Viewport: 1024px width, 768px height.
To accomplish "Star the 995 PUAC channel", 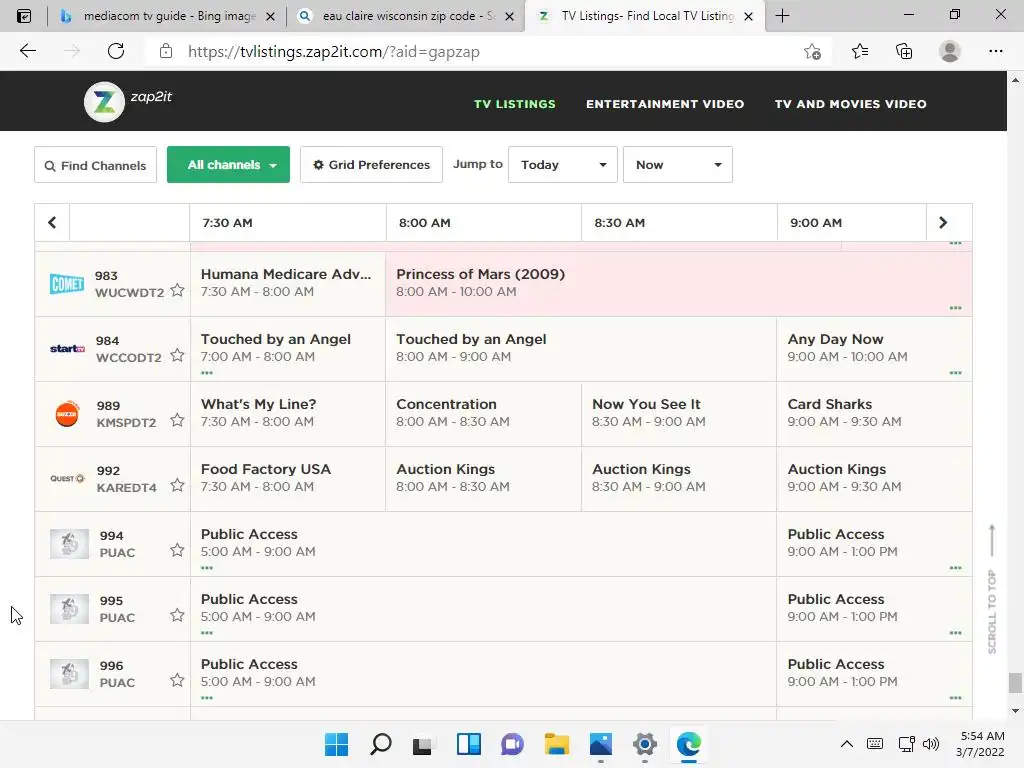I will point(177,615).
